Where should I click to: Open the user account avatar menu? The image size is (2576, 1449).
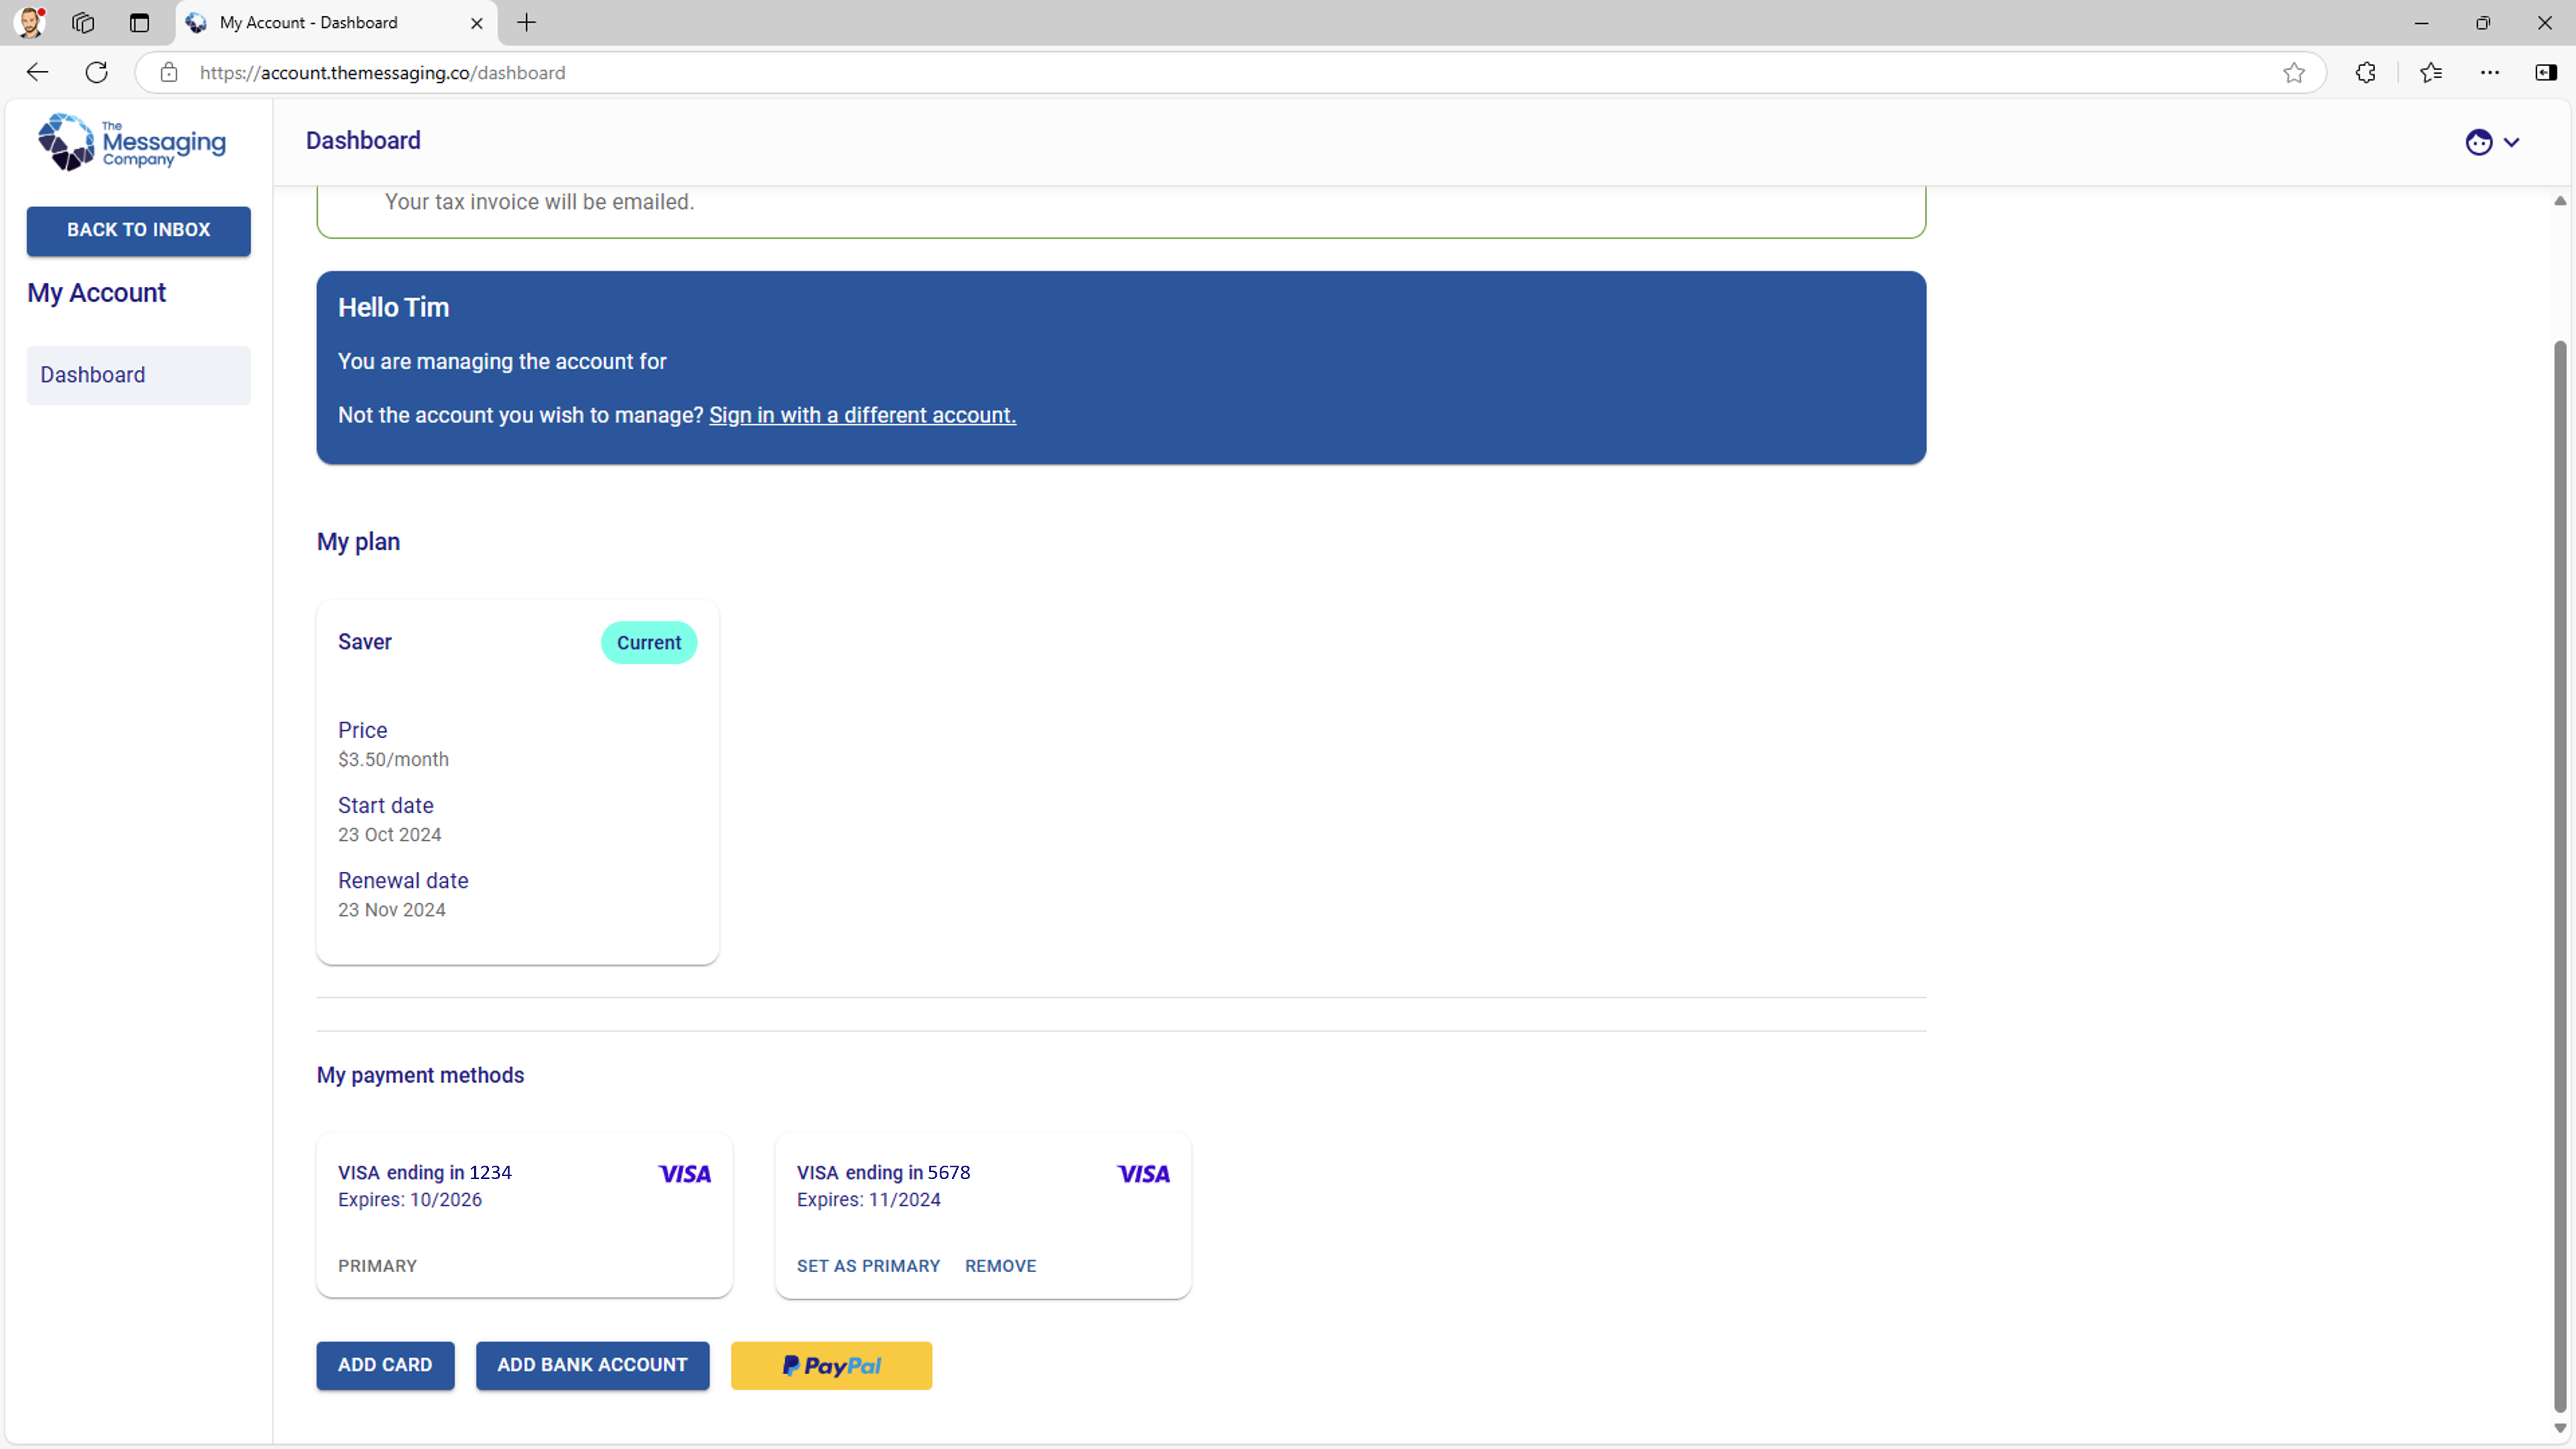(2491, 142)
